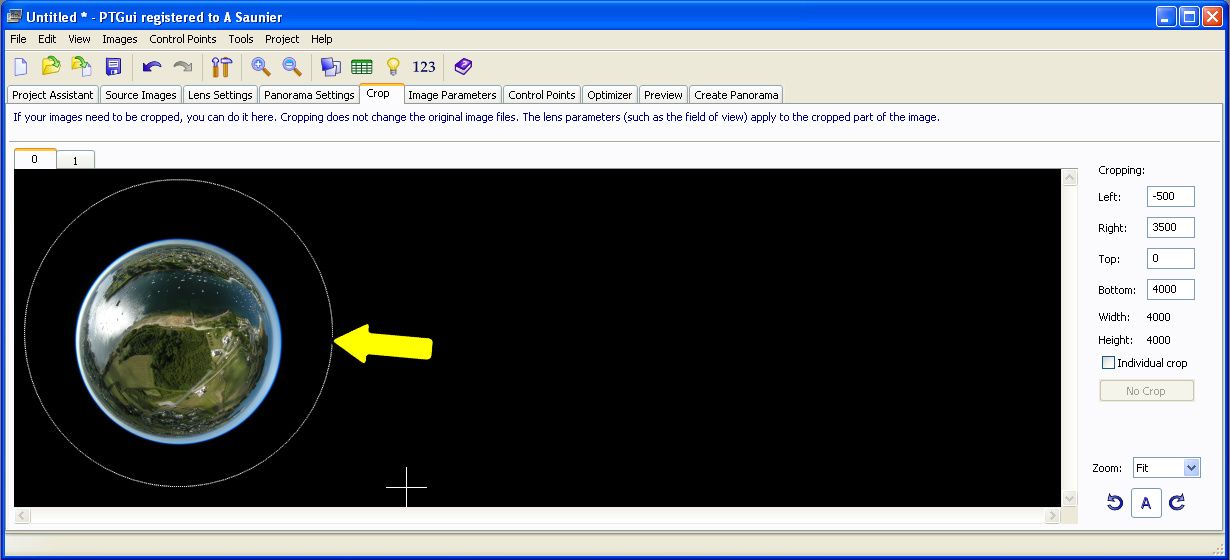Select image tab 1

[75, 160]
